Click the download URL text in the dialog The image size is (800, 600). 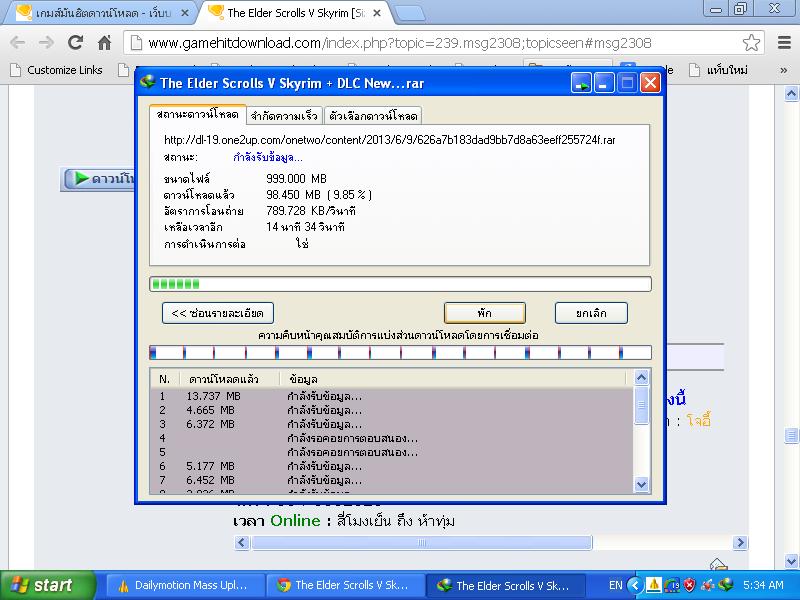tap(389, 140)
